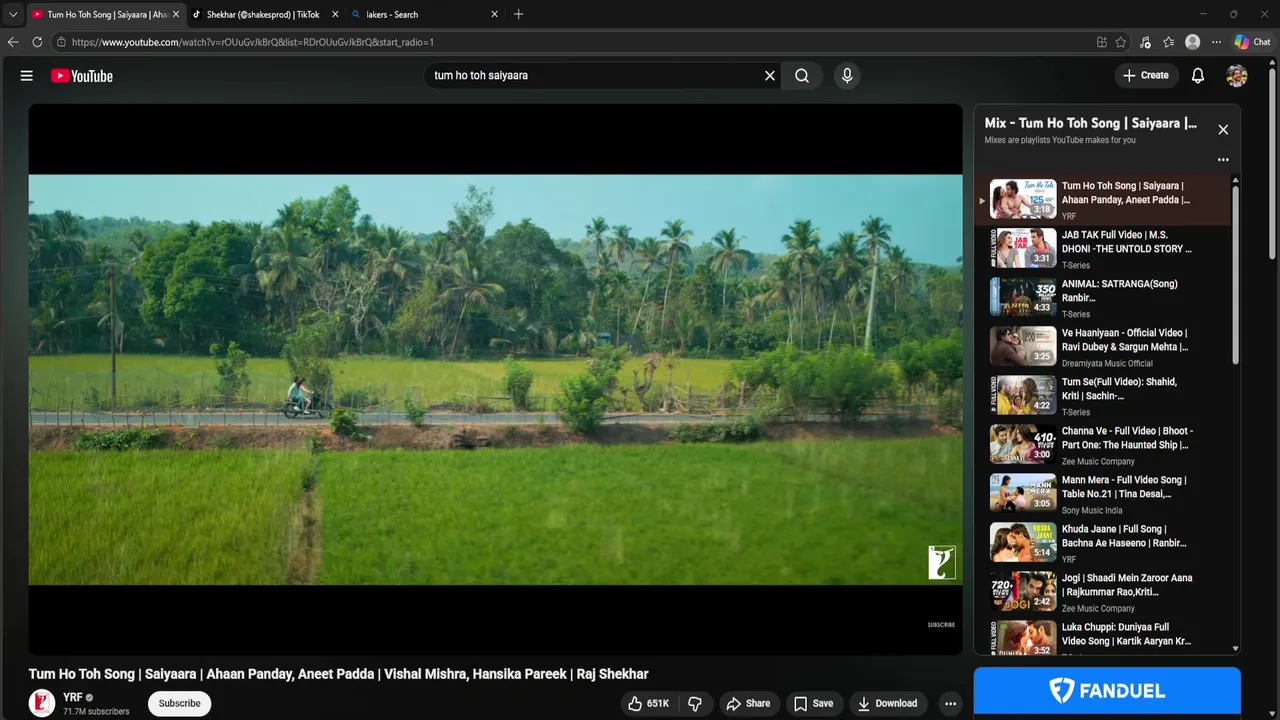Viewport: 1280px width, 720px height.
Task: Open Copilot Chat sidebar
Action: point(1252,42)
